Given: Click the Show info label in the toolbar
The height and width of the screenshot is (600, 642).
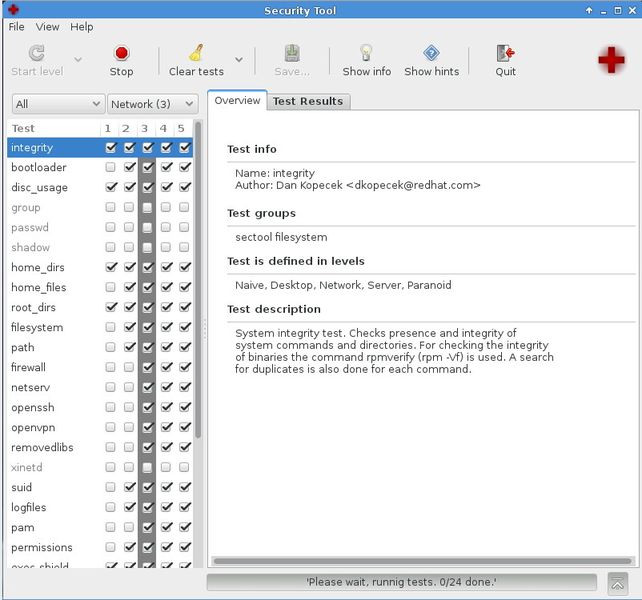Looking at the screenshot, I should click(366, 72).
